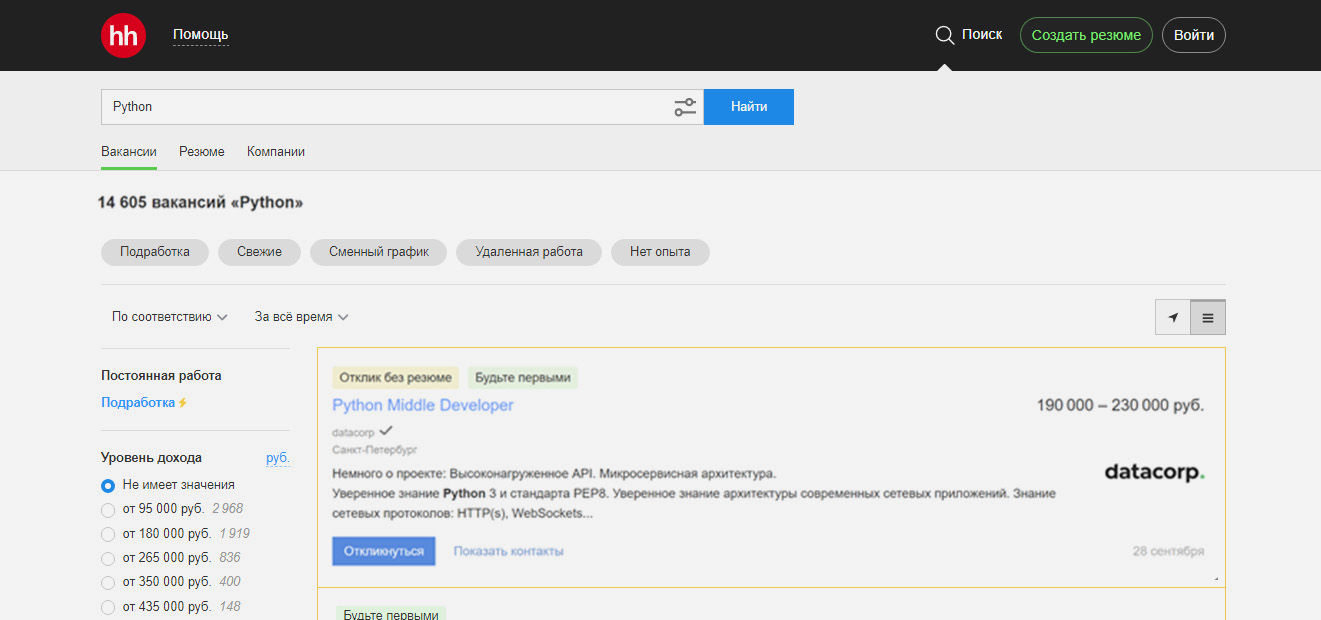Open 'За всё время' period dropdown
Viewport: 1321px width, 620px height.
coord(301,317)
